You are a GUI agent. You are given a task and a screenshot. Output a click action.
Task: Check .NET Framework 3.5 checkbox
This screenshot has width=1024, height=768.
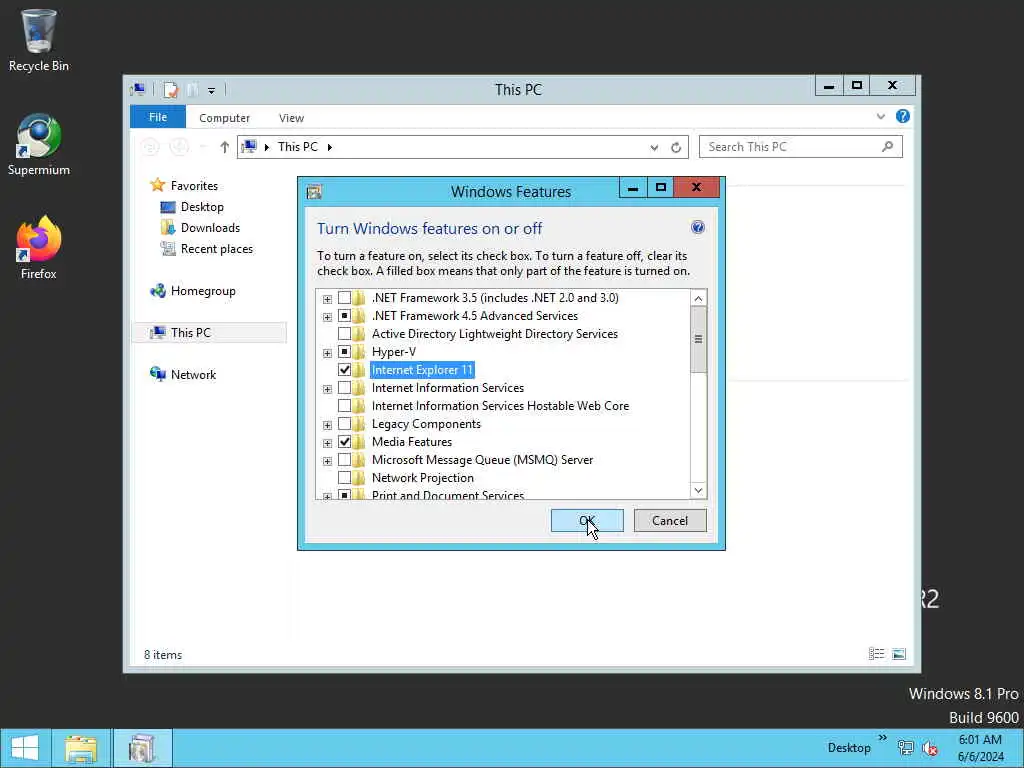344,298
